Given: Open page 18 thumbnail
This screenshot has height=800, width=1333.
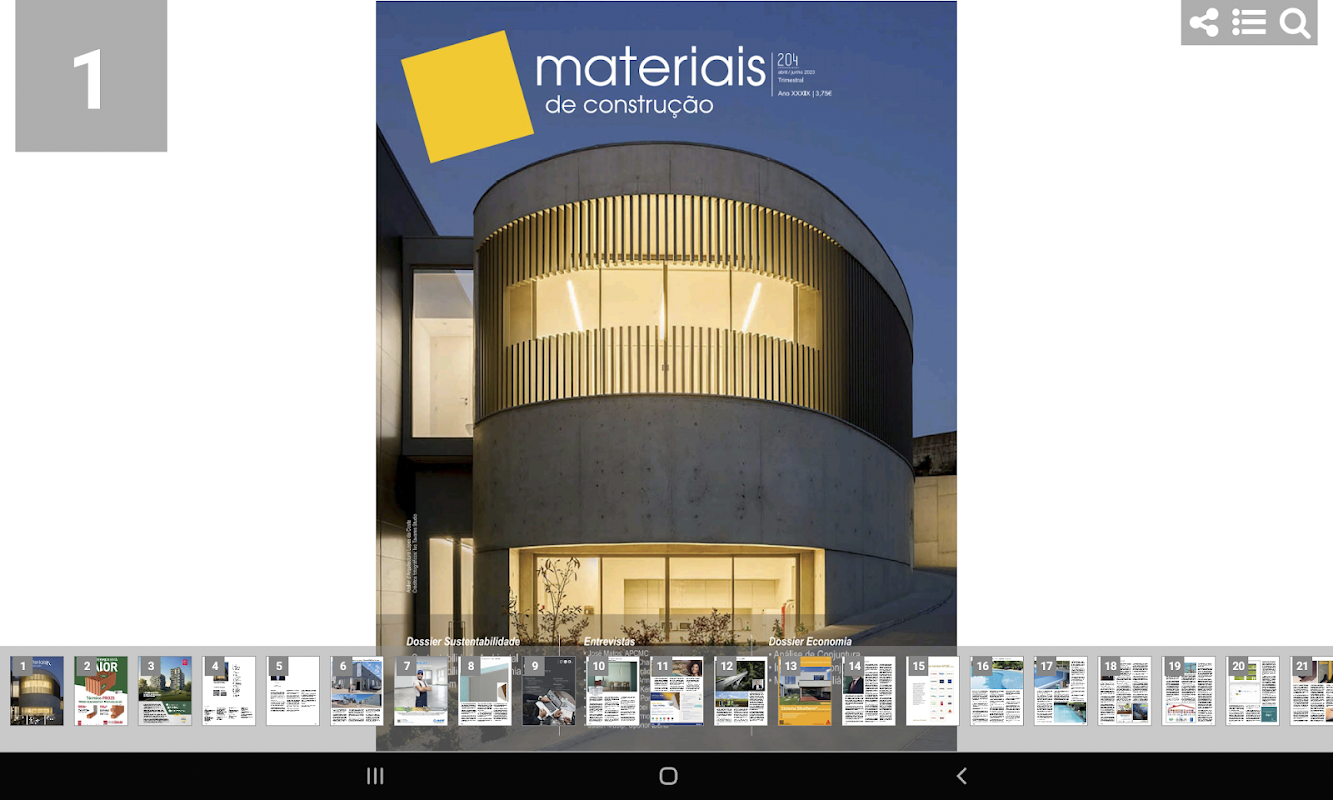Looking at the screenshot, I should coord(1125,691).
